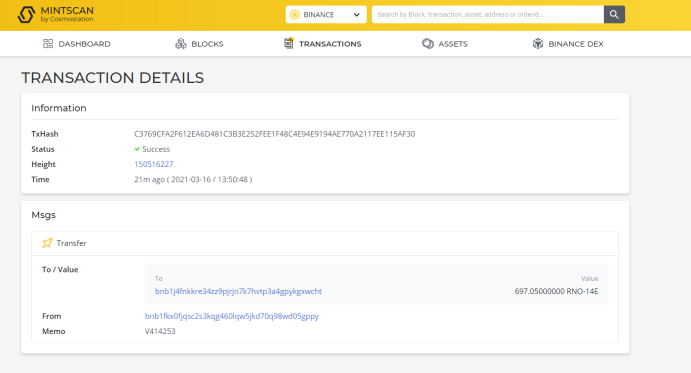The height and width of the screenshot is (373, 691).
Task: Click the Transactions document icon
Action: coord(289,43)
